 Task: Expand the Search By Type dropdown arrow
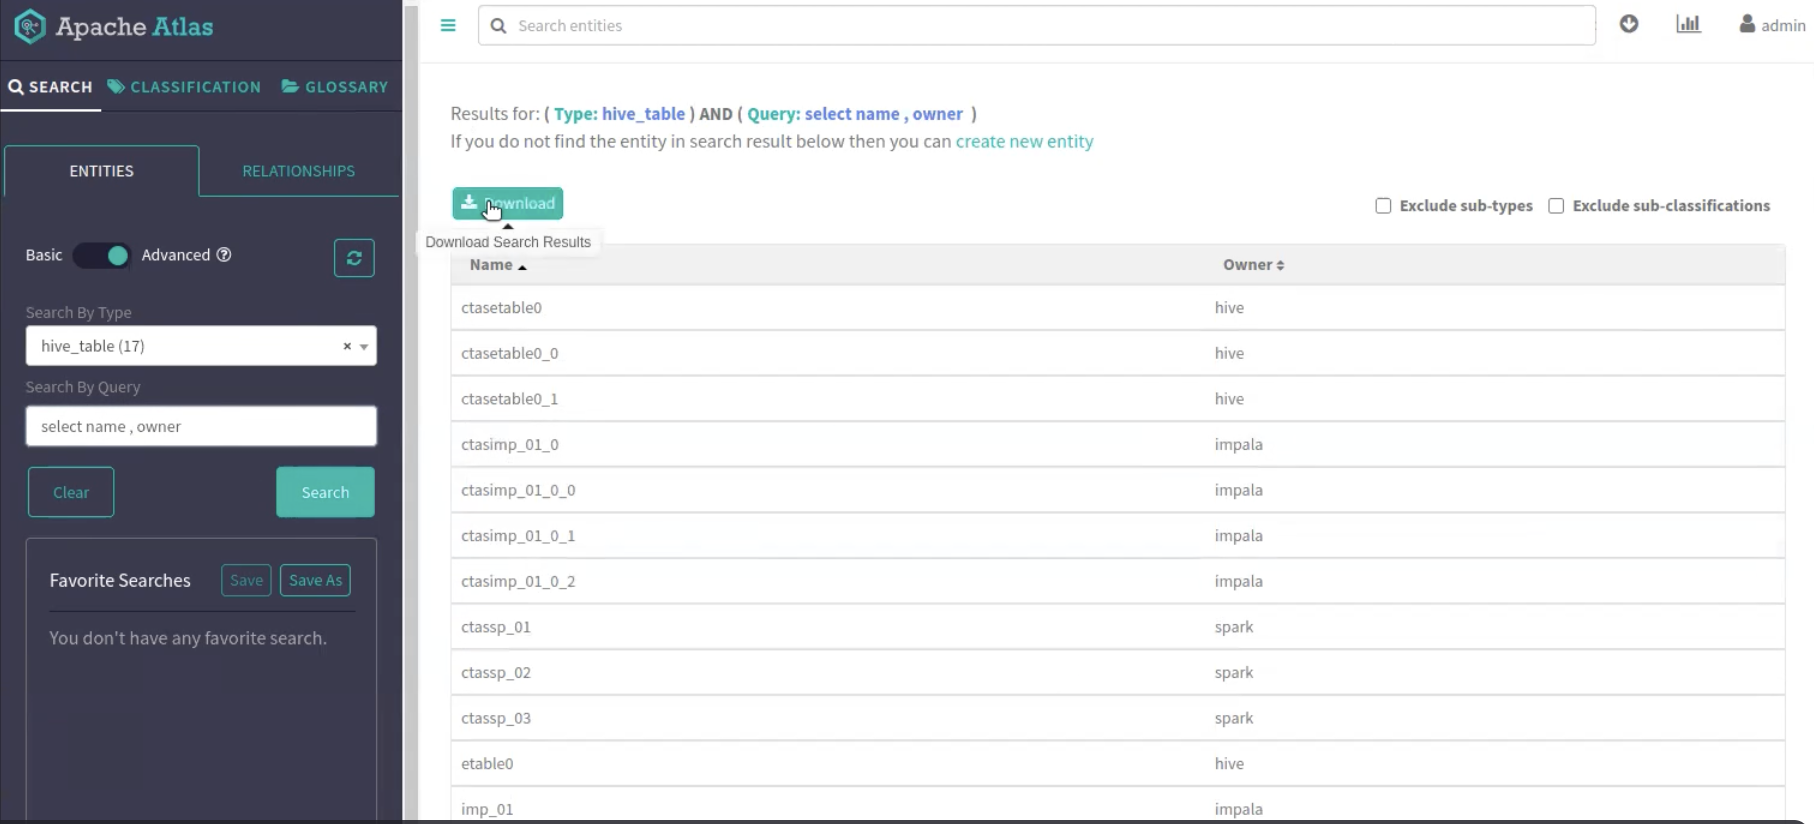[364, 347]
